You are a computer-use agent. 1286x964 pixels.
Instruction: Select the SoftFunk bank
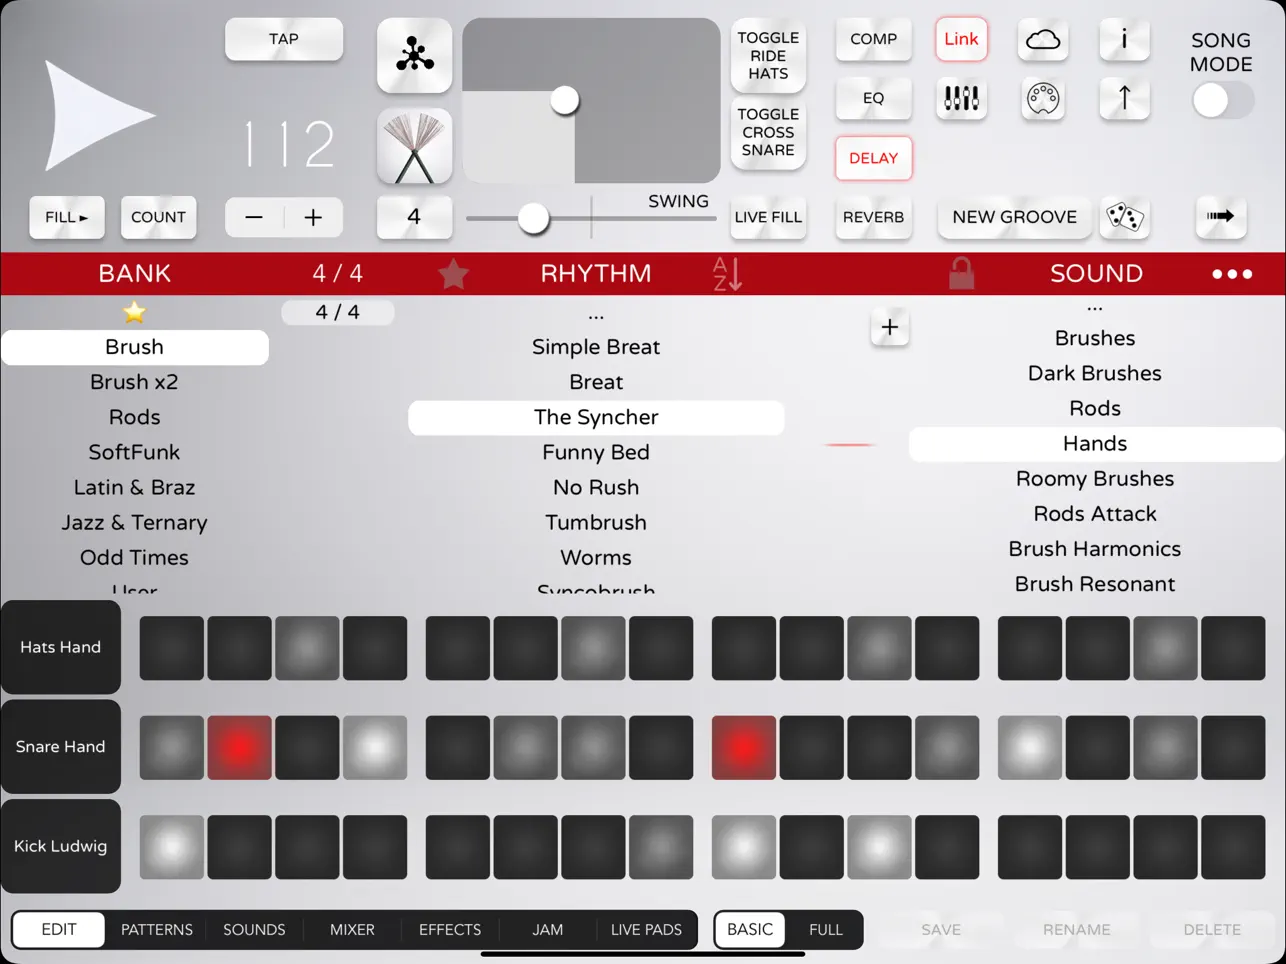tap(134, 452)
